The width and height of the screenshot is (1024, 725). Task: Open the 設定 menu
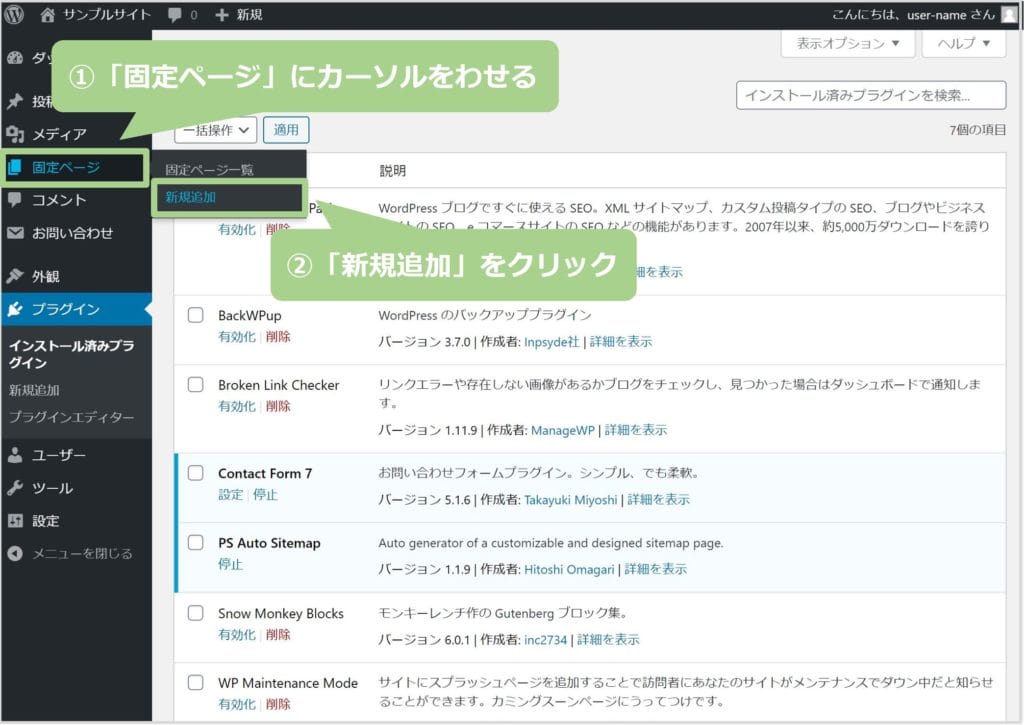tap(46, 521)
